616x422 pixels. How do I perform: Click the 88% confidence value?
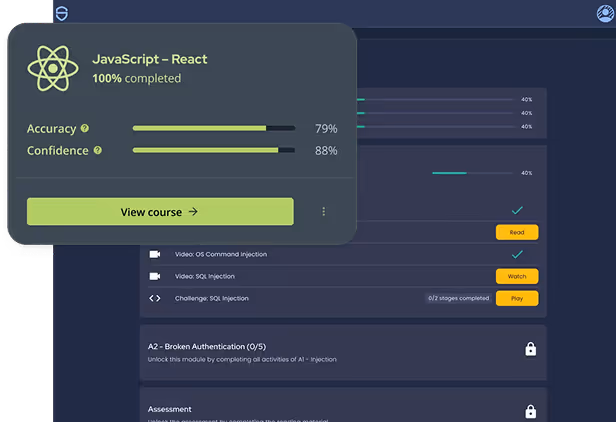coord(326,150)
